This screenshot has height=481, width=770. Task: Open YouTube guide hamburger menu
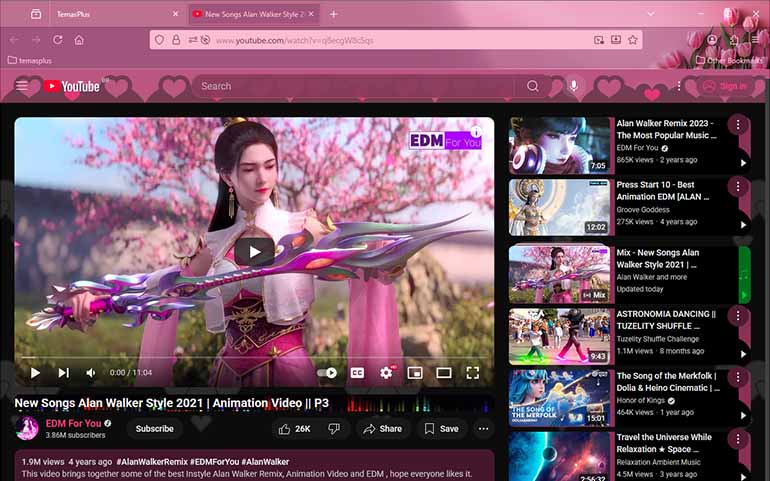pyautogui.click(x=22, y=86)
